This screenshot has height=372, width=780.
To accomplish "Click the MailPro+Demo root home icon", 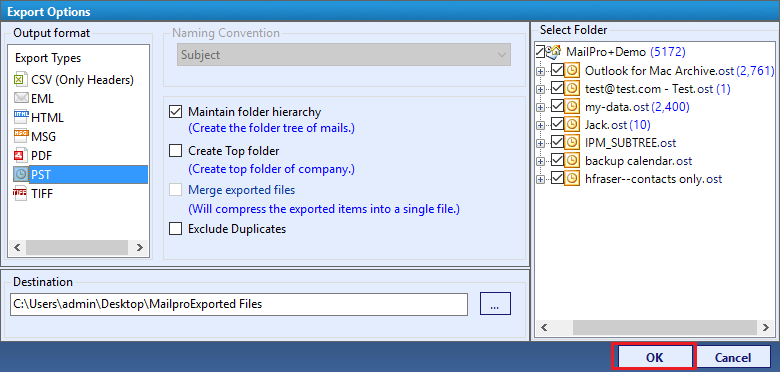I will click(x=554, y=52).
